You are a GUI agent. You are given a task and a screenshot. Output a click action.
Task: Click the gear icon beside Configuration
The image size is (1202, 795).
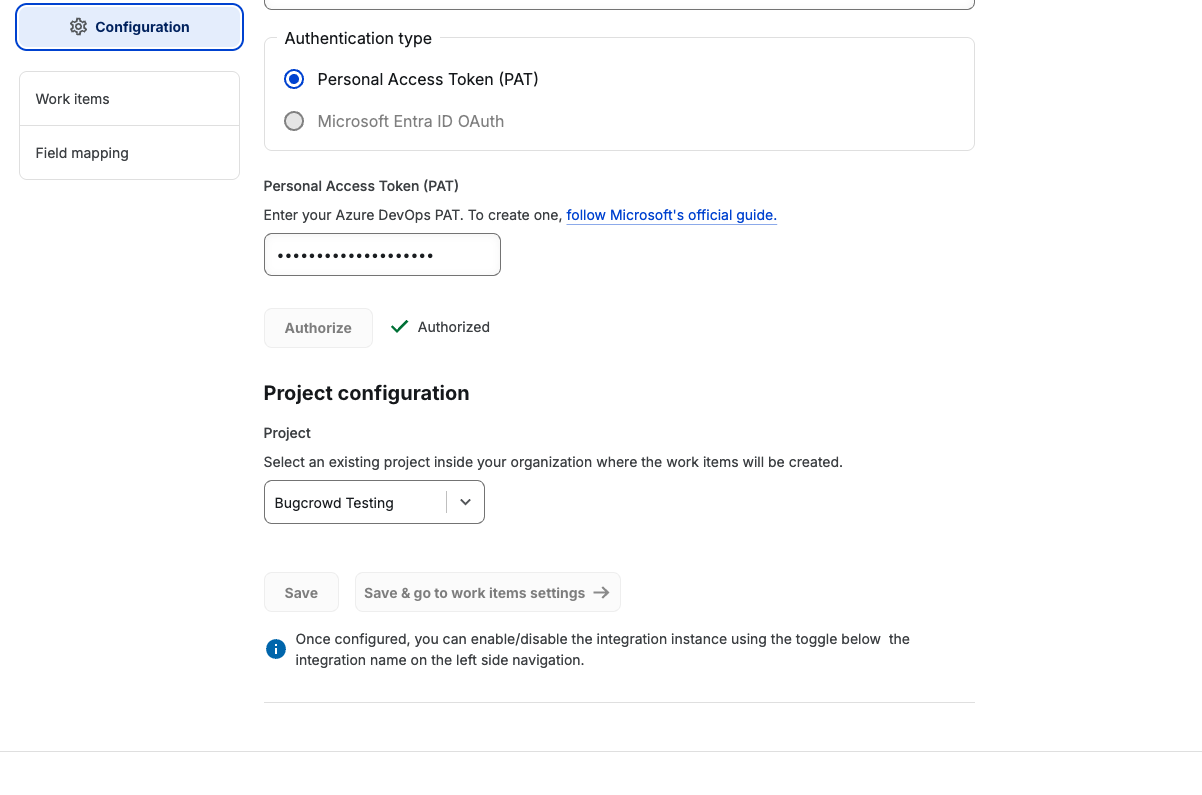pyautogui.click(x=78, y=27)
